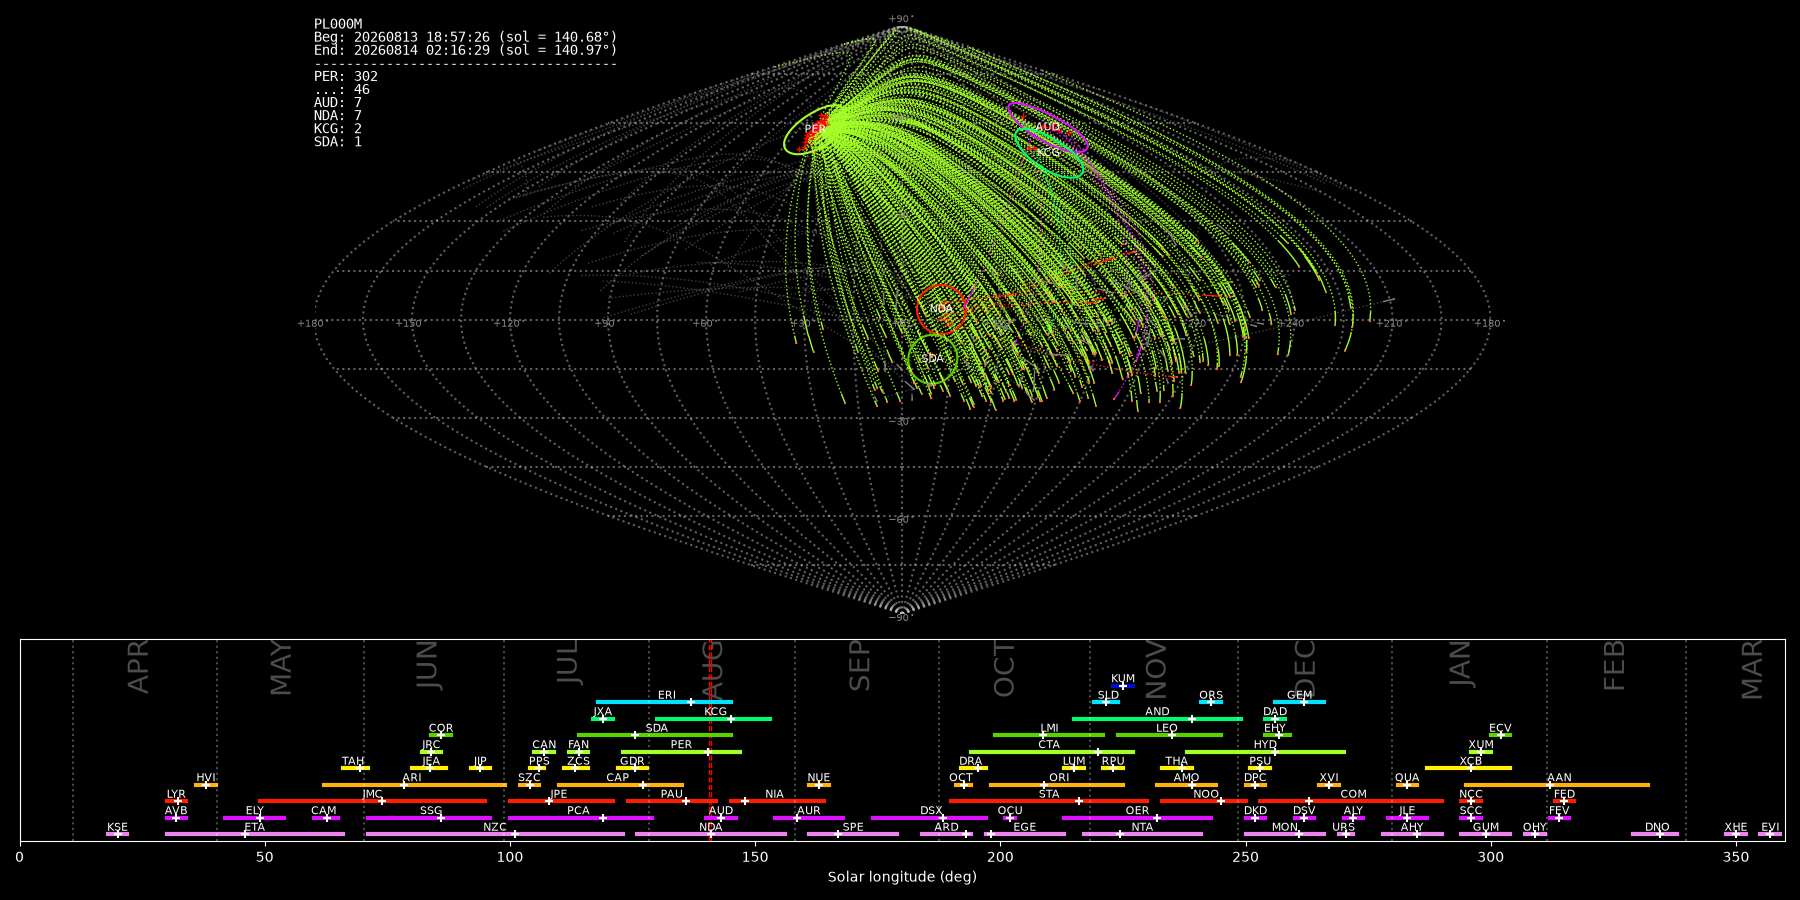The width and height of the screenshot is (1800, 900).
Task: Click the red NDA radiant circle
Action: coord(941,309)
